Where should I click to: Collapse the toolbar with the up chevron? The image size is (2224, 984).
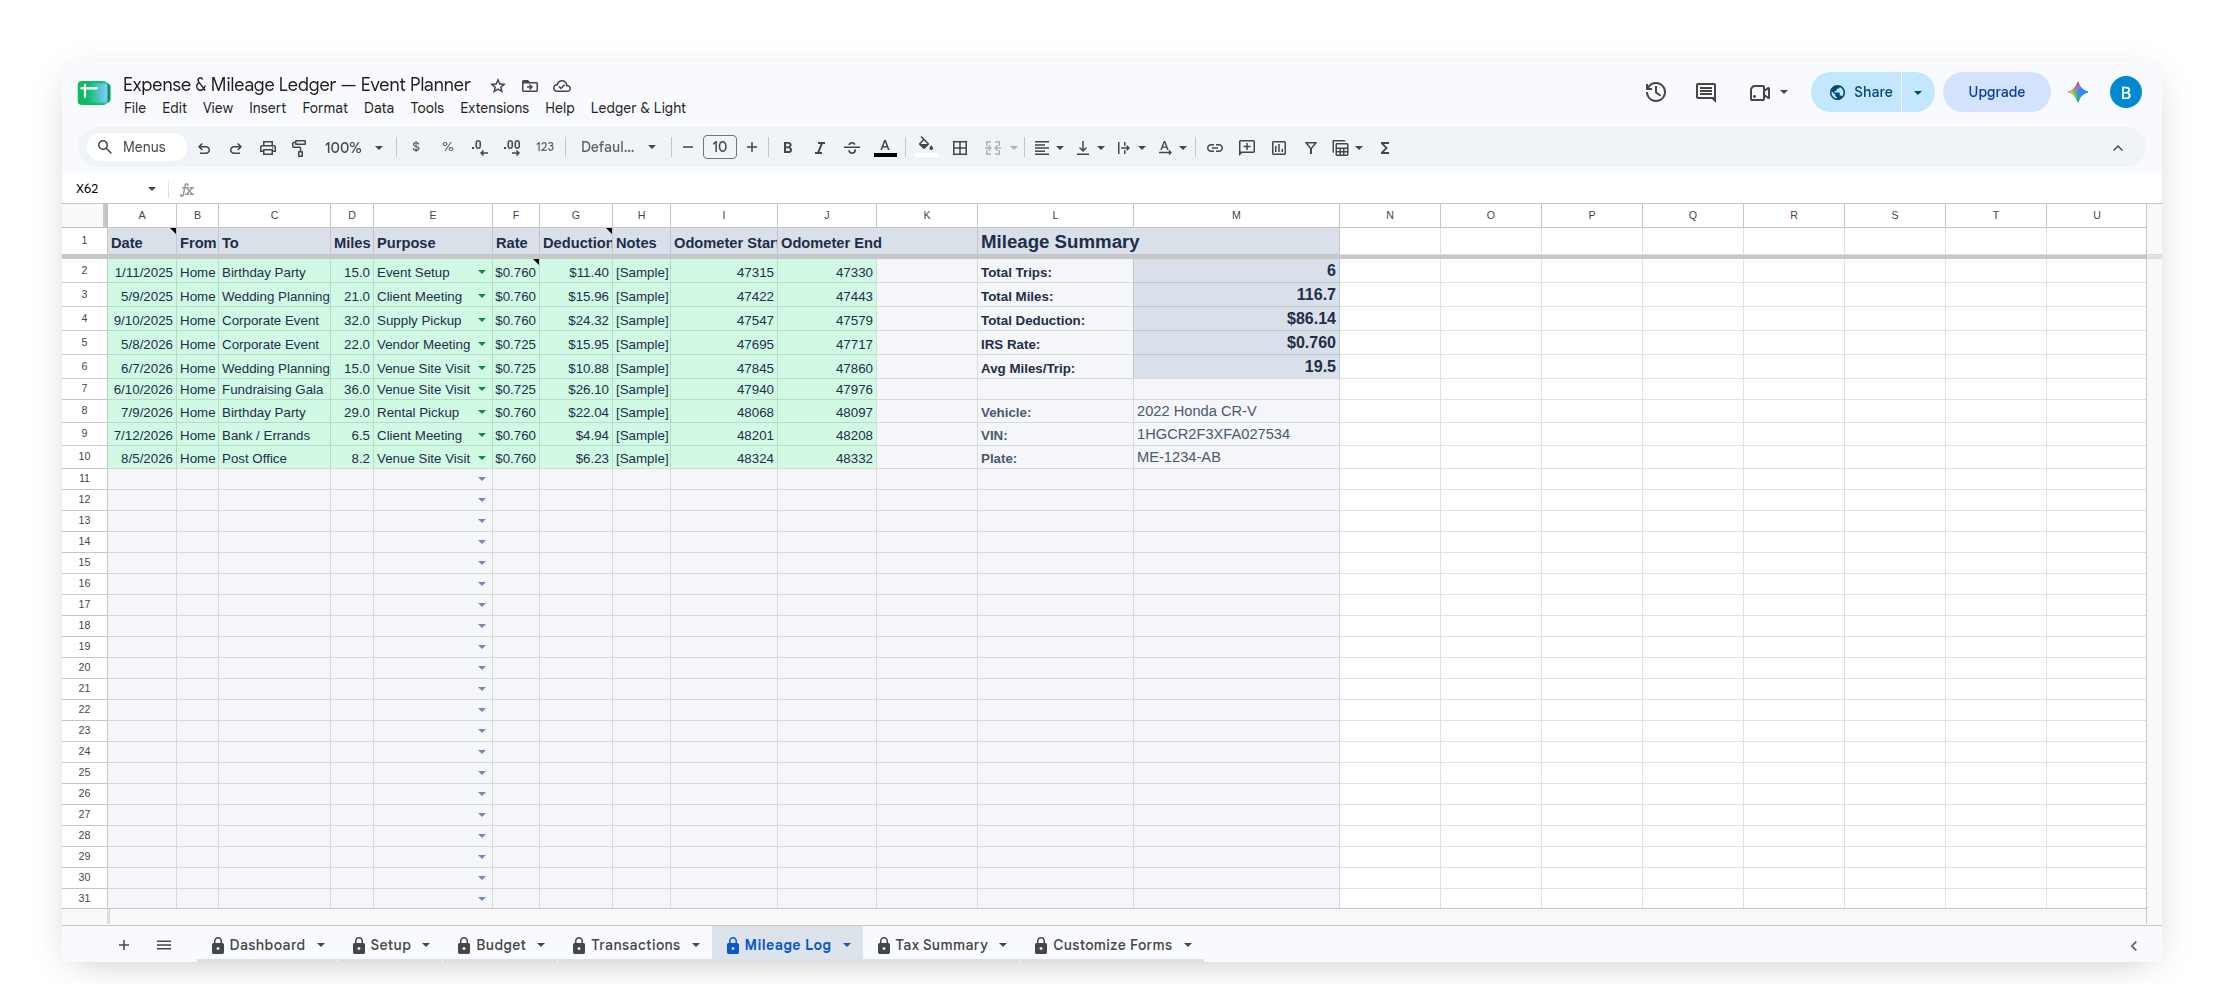[2118, 148]
